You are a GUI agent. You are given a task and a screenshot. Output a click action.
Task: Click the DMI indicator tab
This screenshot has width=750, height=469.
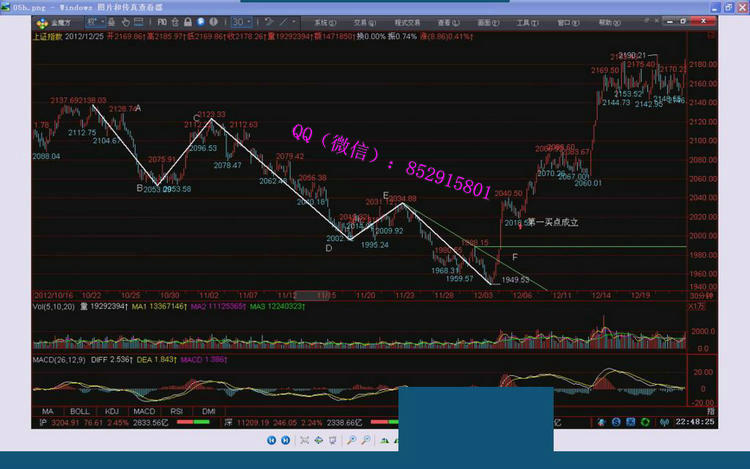[x=210, y=410]
